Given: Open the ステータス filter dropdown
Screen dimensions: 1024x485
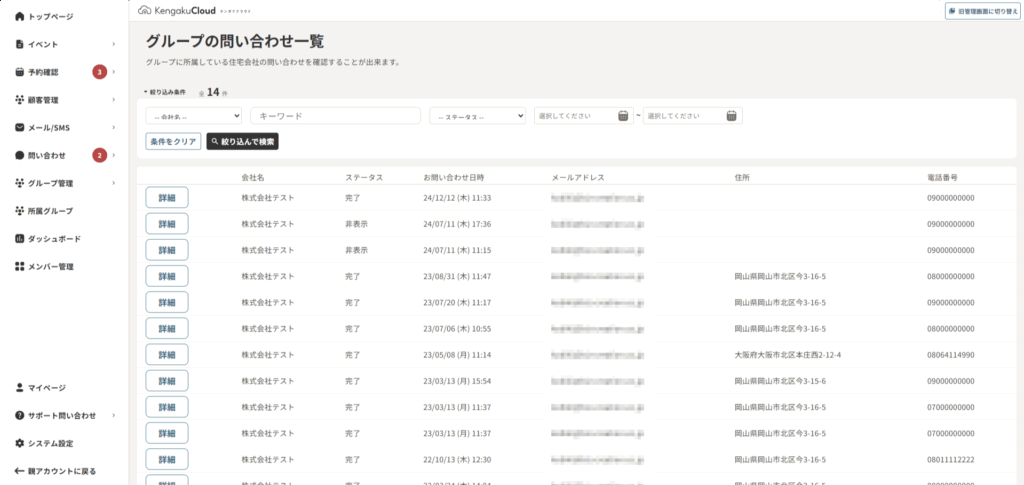Looking at the screenshot, I should [x=477, y=116].
